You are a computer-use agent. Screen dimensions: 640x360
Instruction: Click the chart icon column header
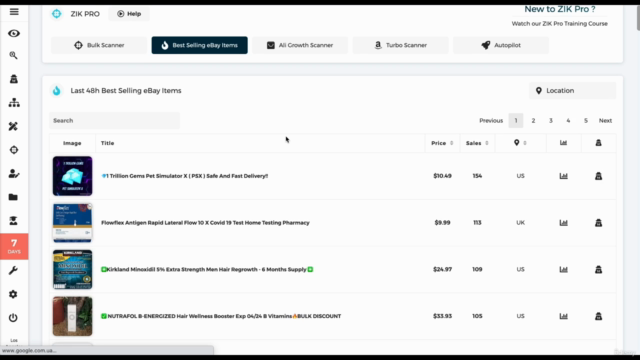click(563, 143)
